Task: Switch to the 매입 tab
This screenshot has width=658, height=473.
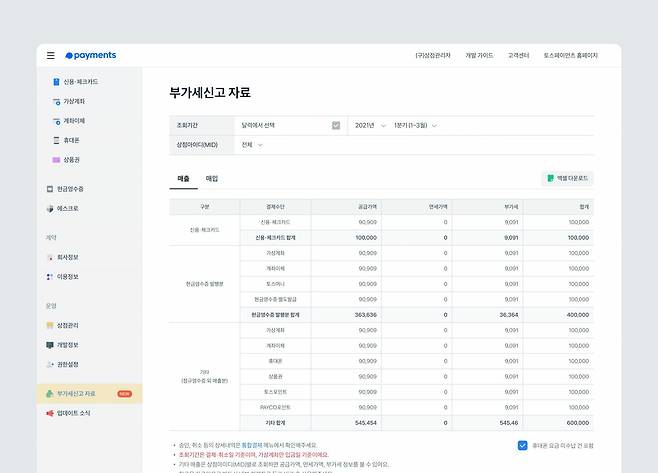Action: tap(212, 179)
